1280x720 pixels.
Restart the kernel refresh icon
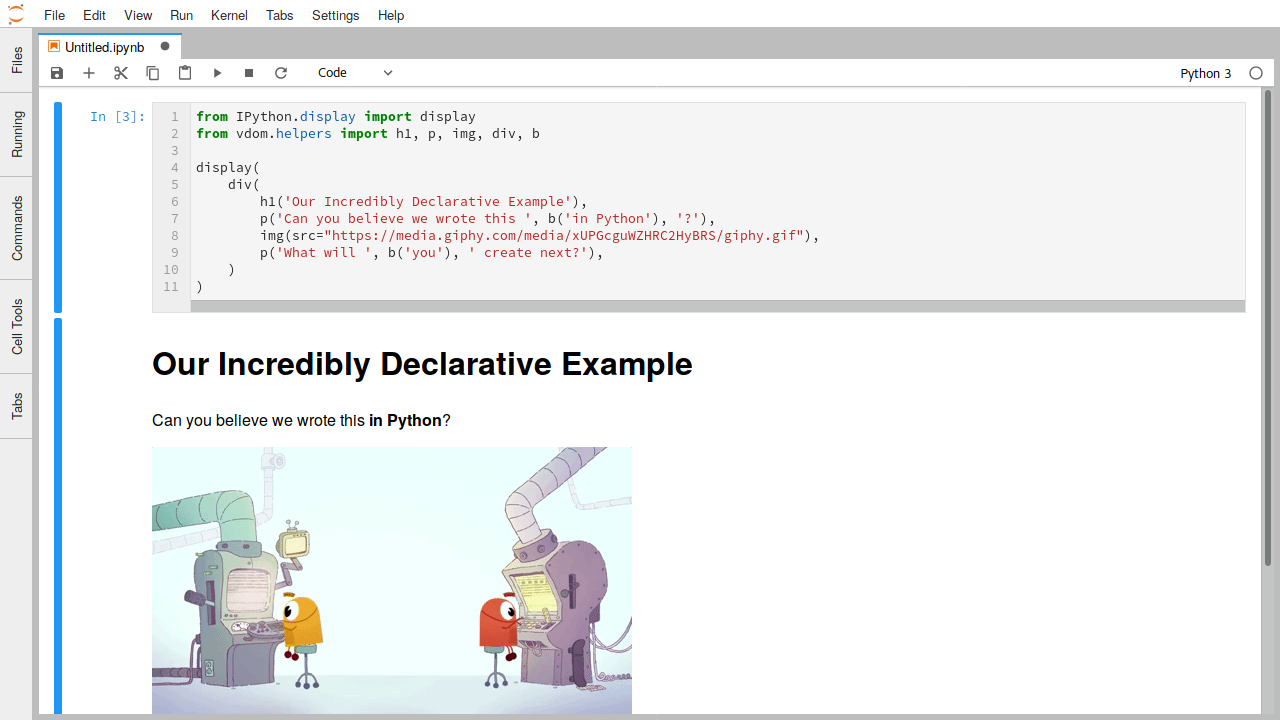point(281,73)
